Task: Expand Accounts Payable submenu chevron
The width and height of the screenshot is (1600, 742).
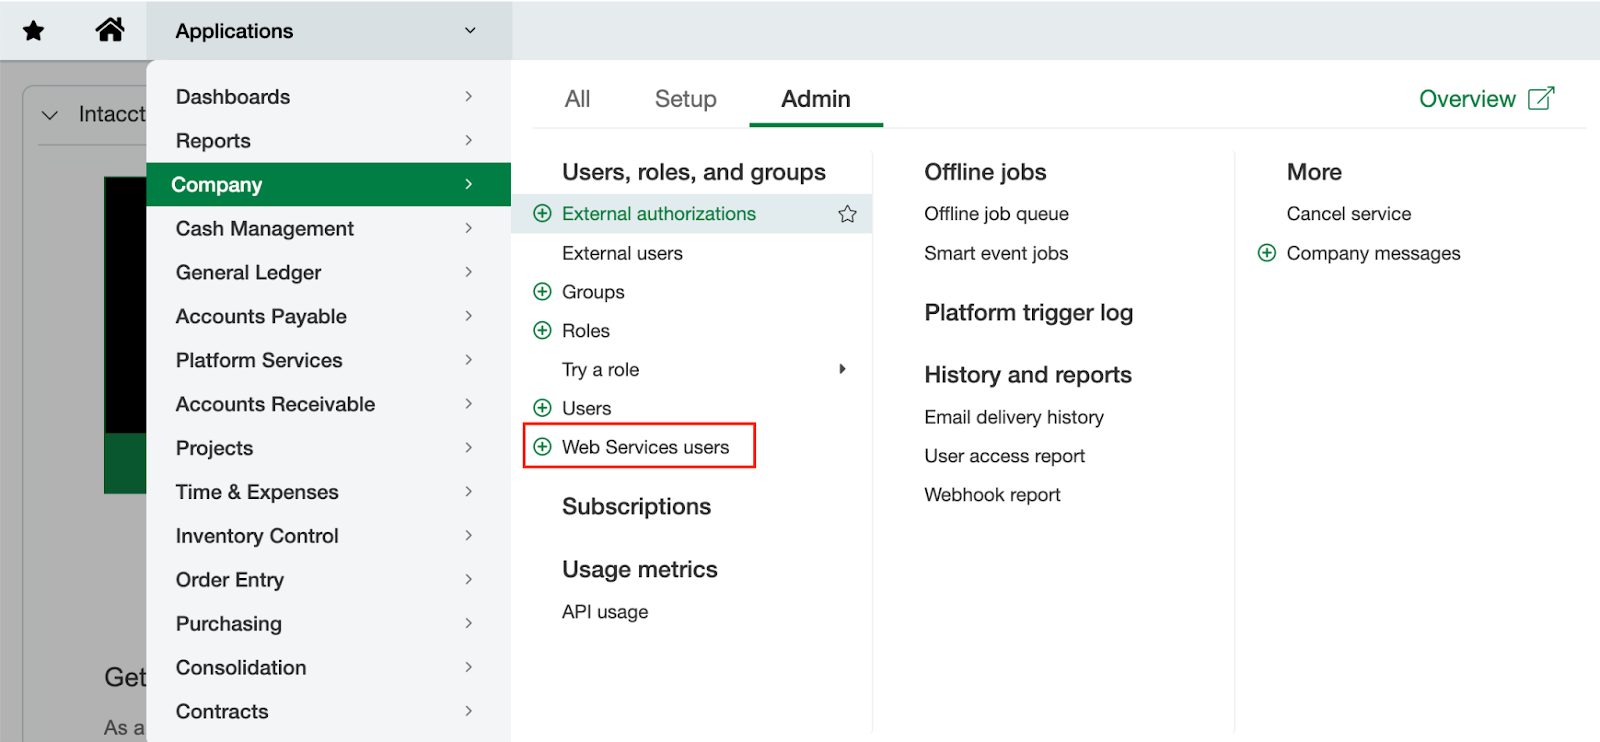Action: point(468,316)
